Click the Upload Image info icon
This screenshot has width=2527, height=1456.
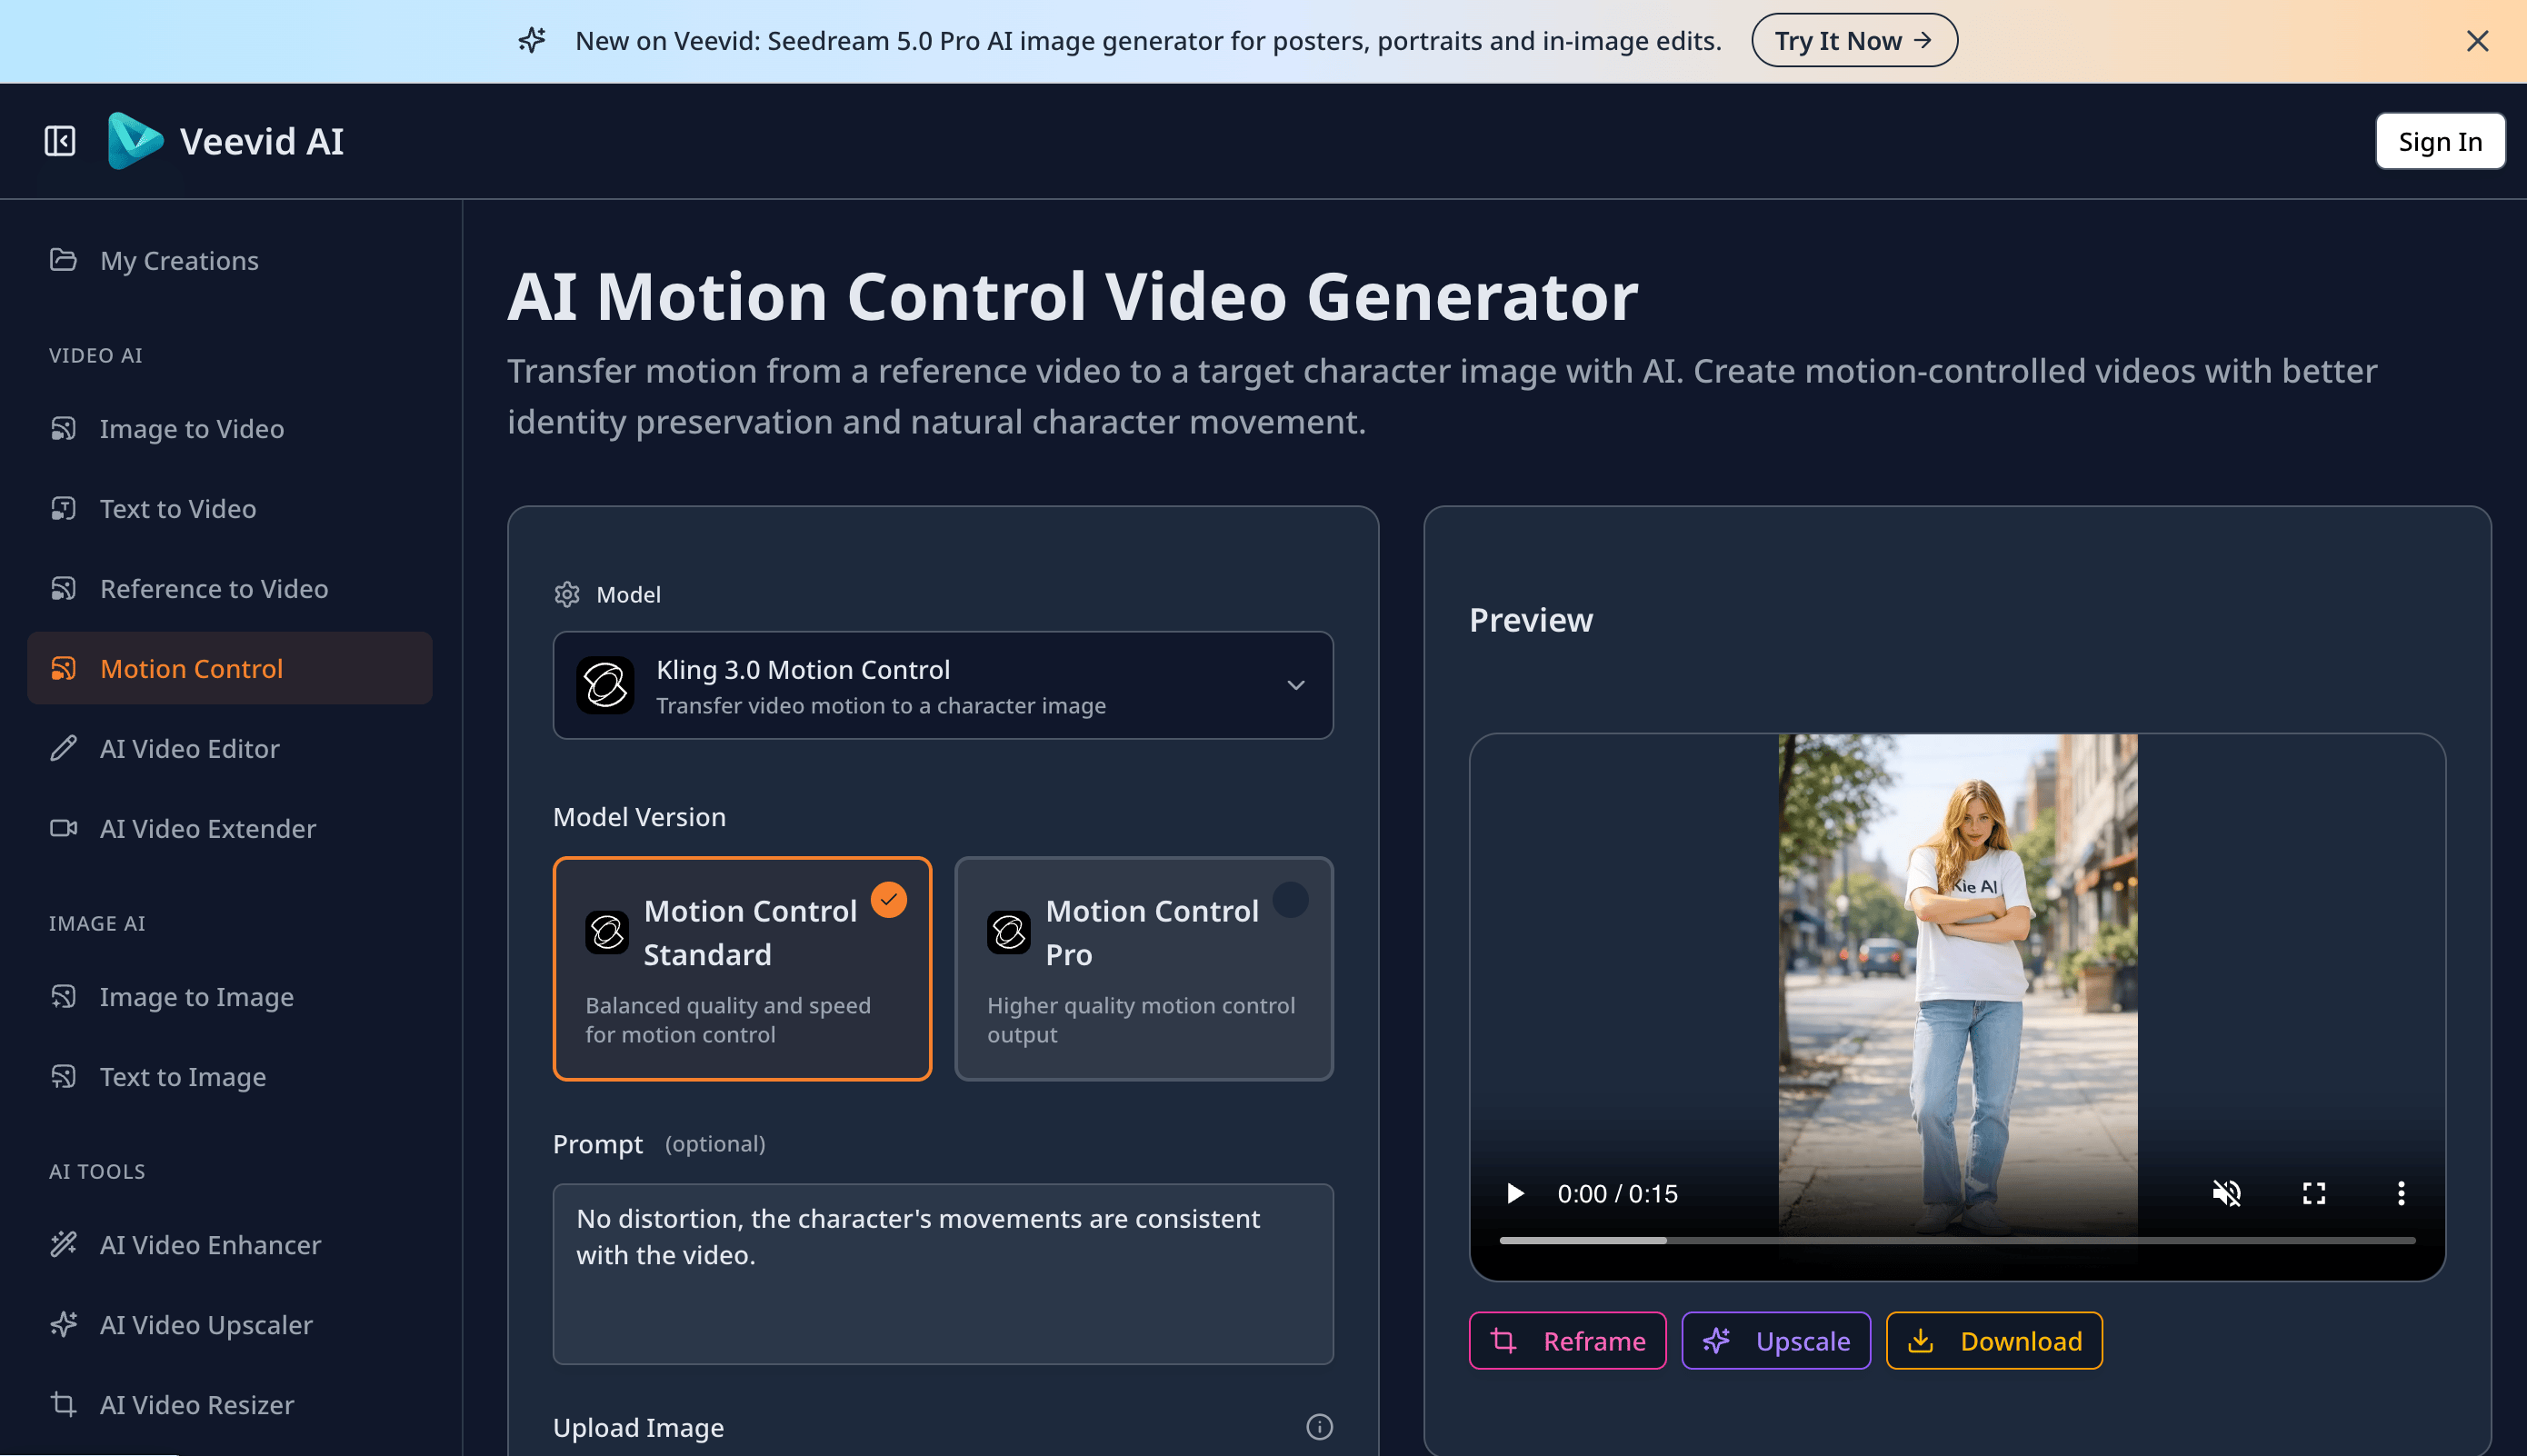point(1319,1427)
